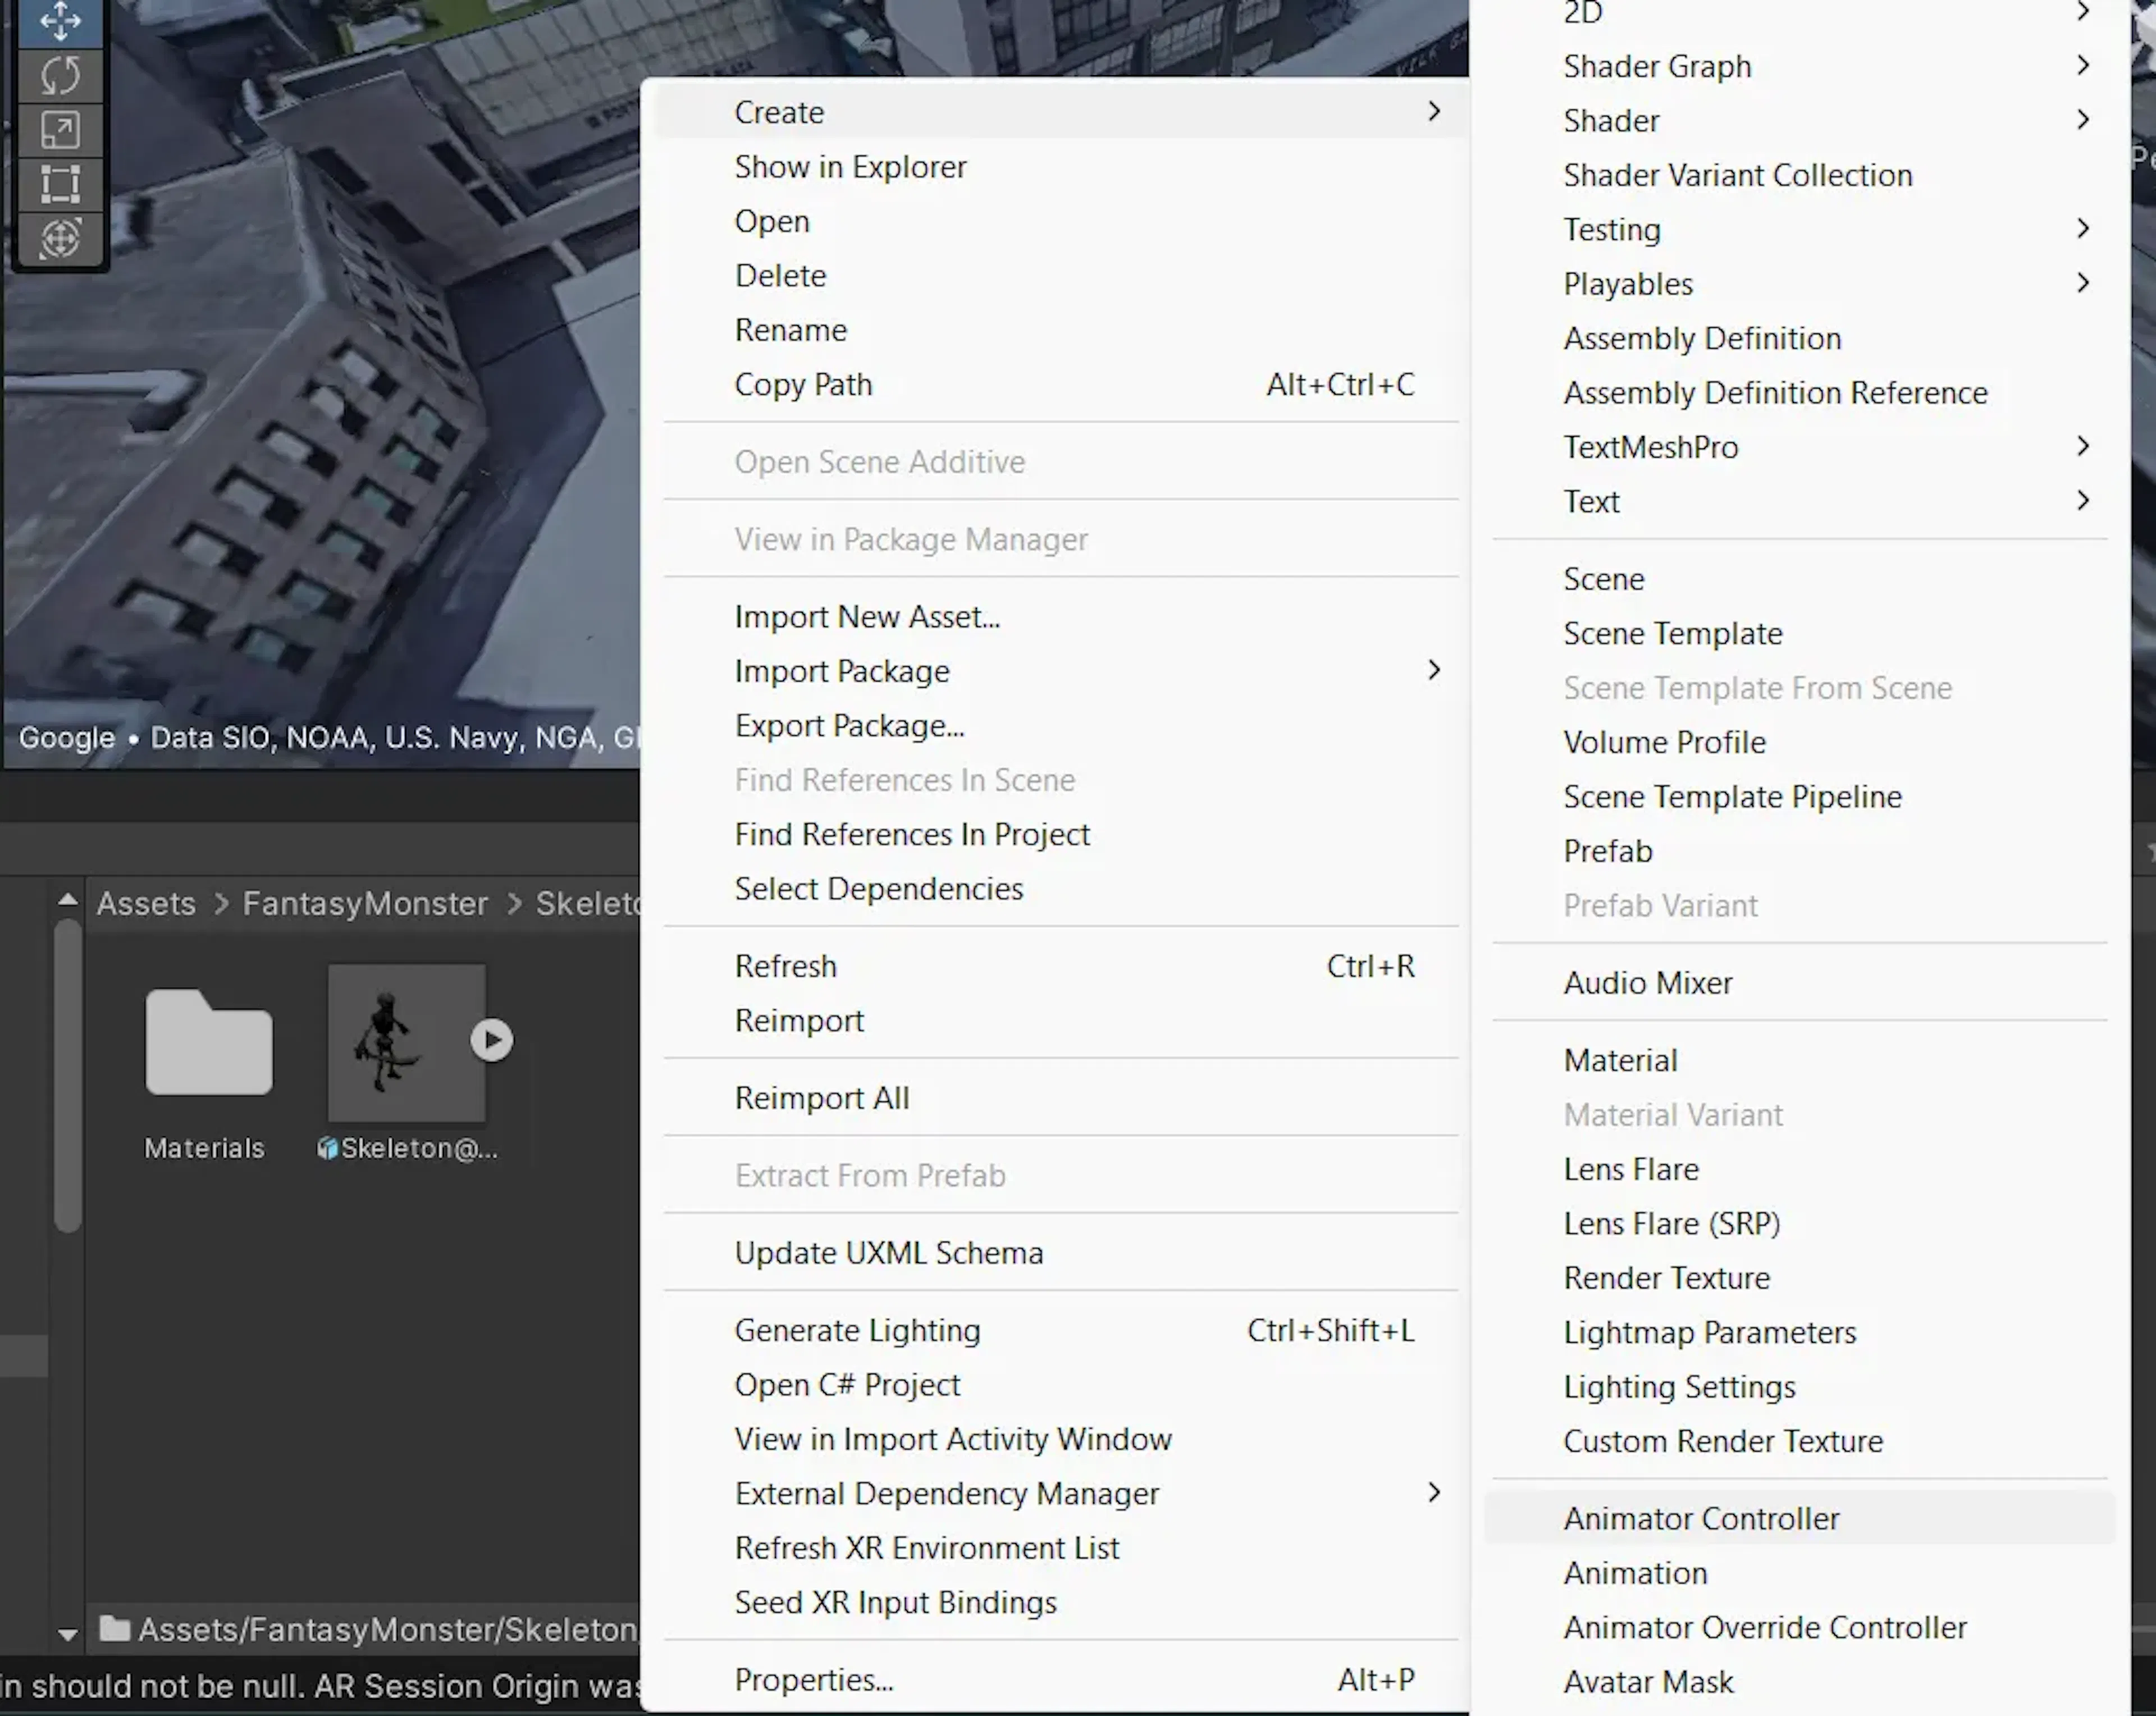Click the scroll up arrow in Project panel
This screenshot has width=2156, height=1716.
(x=68, y=899)
